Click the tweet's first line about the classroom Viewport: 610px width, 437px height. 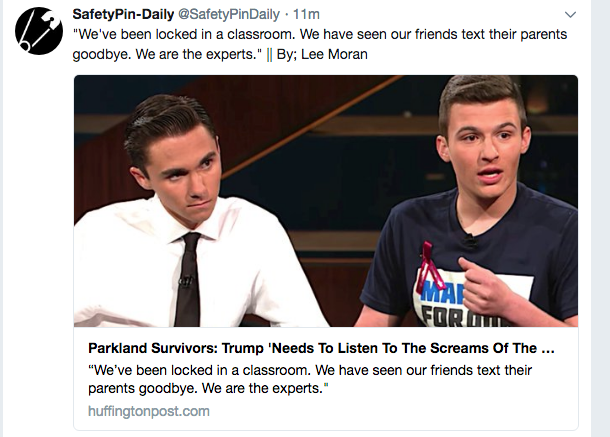click(x=320, y=34)
